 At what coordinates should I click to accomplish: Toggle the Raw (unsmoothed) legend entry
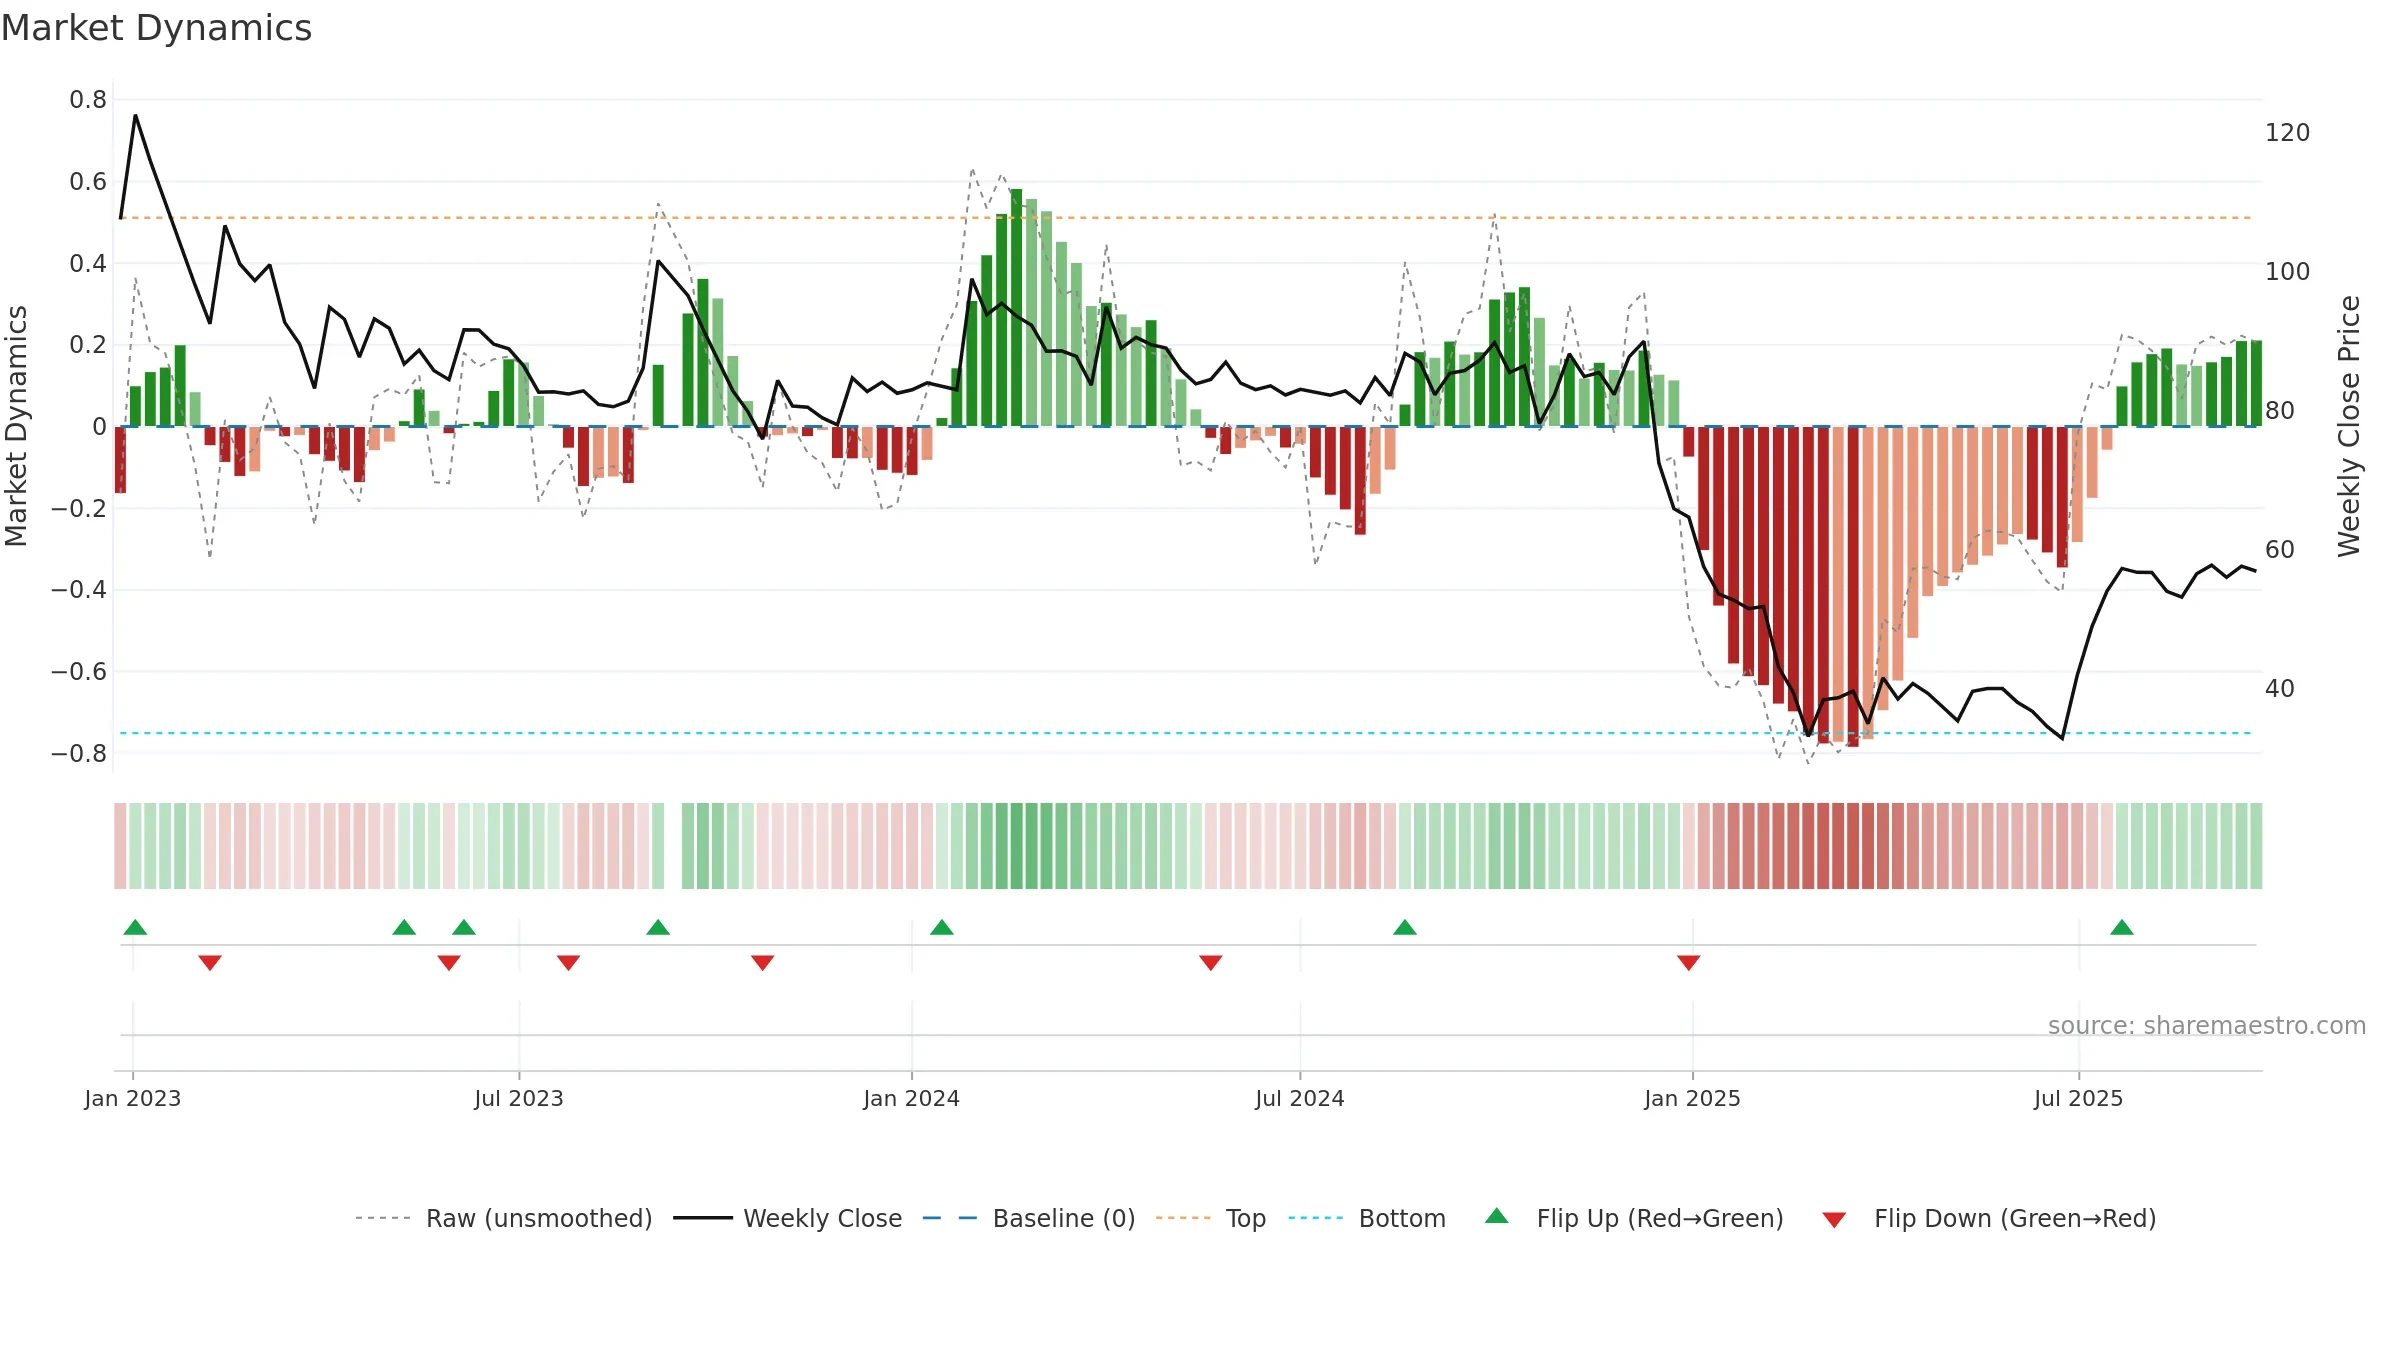point(504,1218)
